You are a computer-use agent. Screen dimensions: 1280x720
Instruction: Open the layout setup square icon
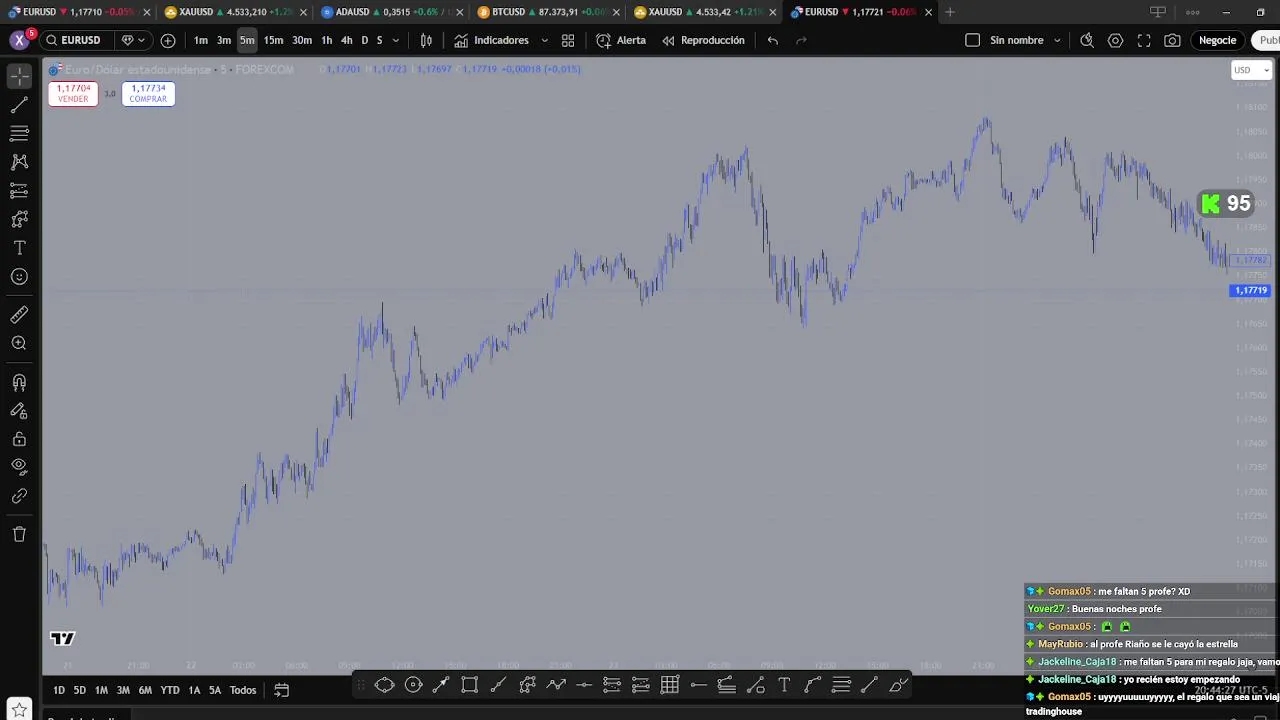(972, 40)
